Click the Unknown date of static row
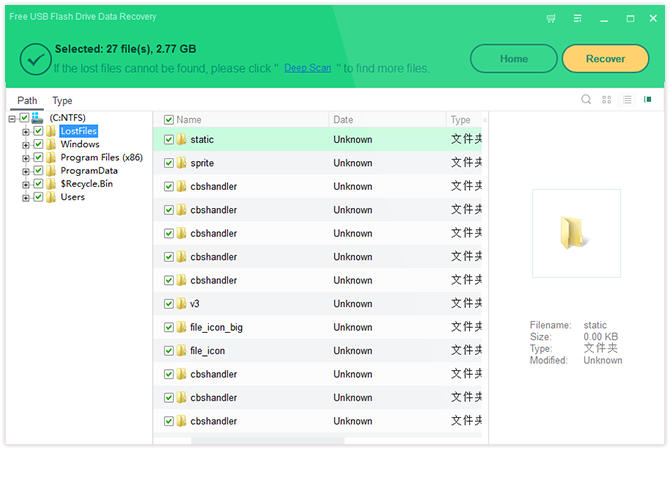 point(353,139)
